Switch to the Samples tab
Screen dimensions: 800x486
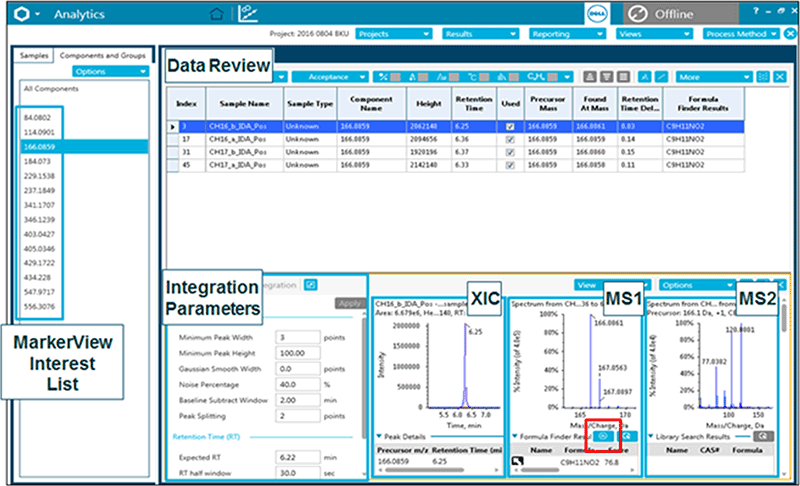tap(34, 55)
